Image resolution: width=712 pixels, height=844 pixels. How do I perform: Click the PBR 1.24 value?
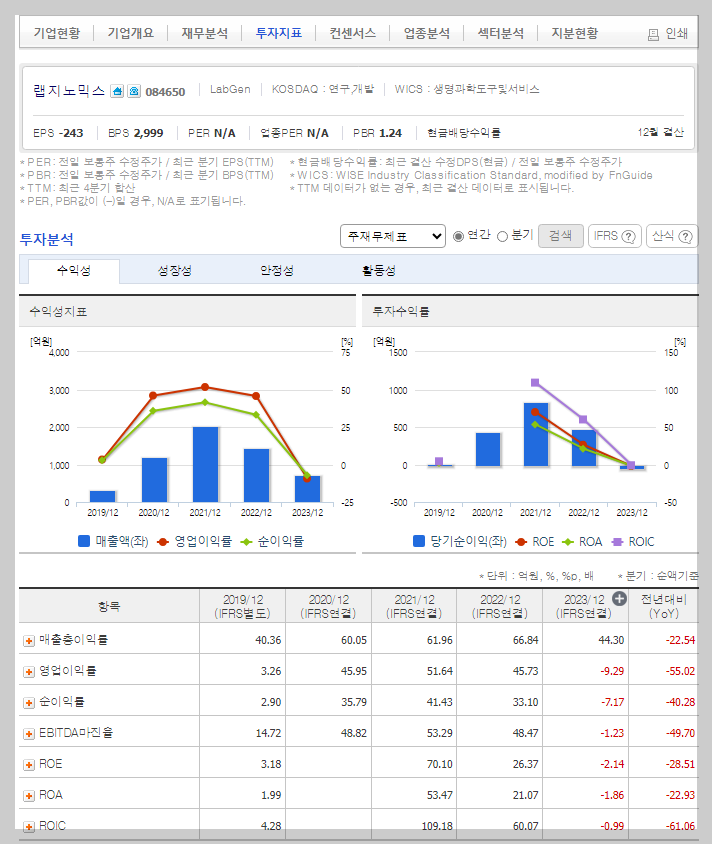point(390,133)
